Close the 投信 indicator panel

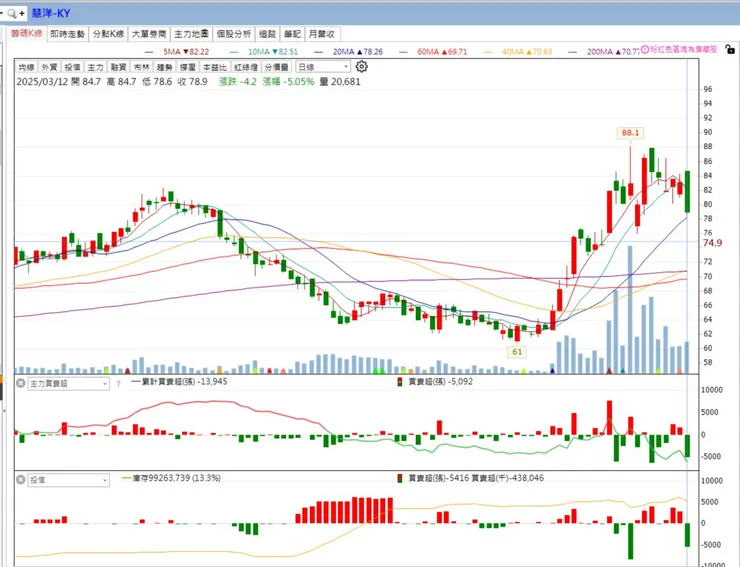21,480
